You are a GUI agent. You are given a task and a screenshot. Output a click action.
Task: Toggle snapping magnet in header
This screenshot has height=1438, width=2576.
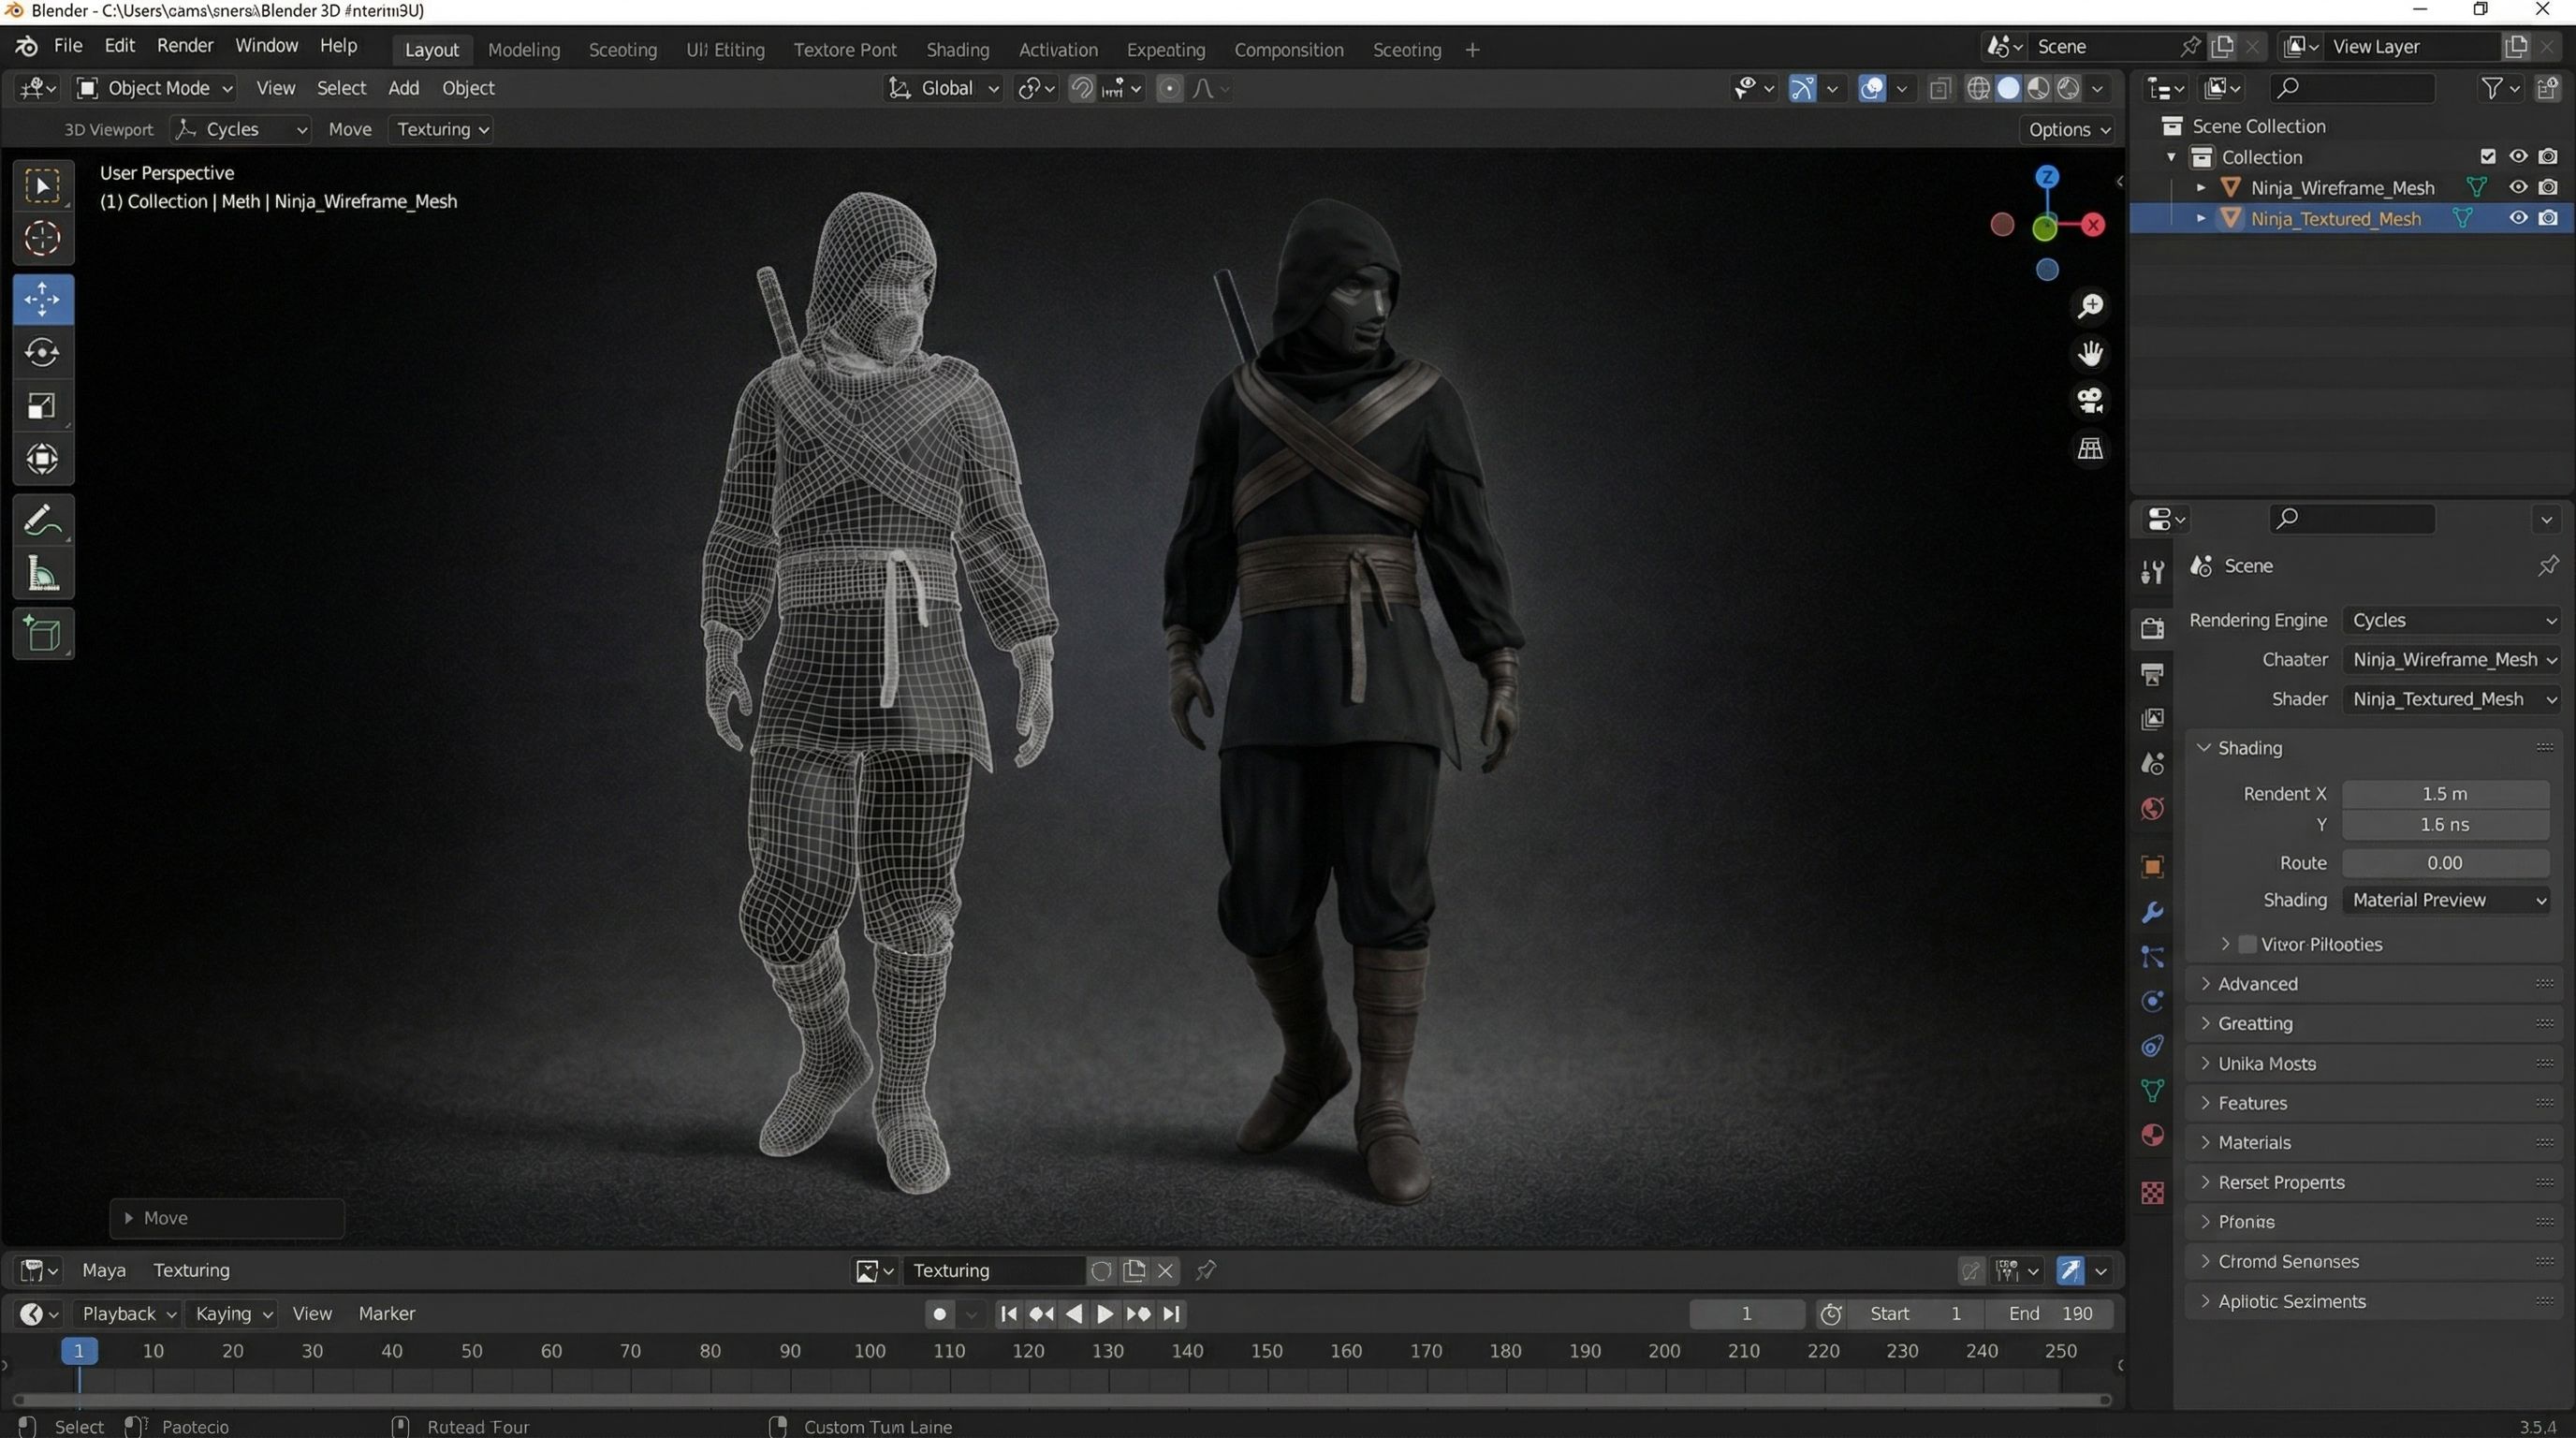[x=1081, y=88]
